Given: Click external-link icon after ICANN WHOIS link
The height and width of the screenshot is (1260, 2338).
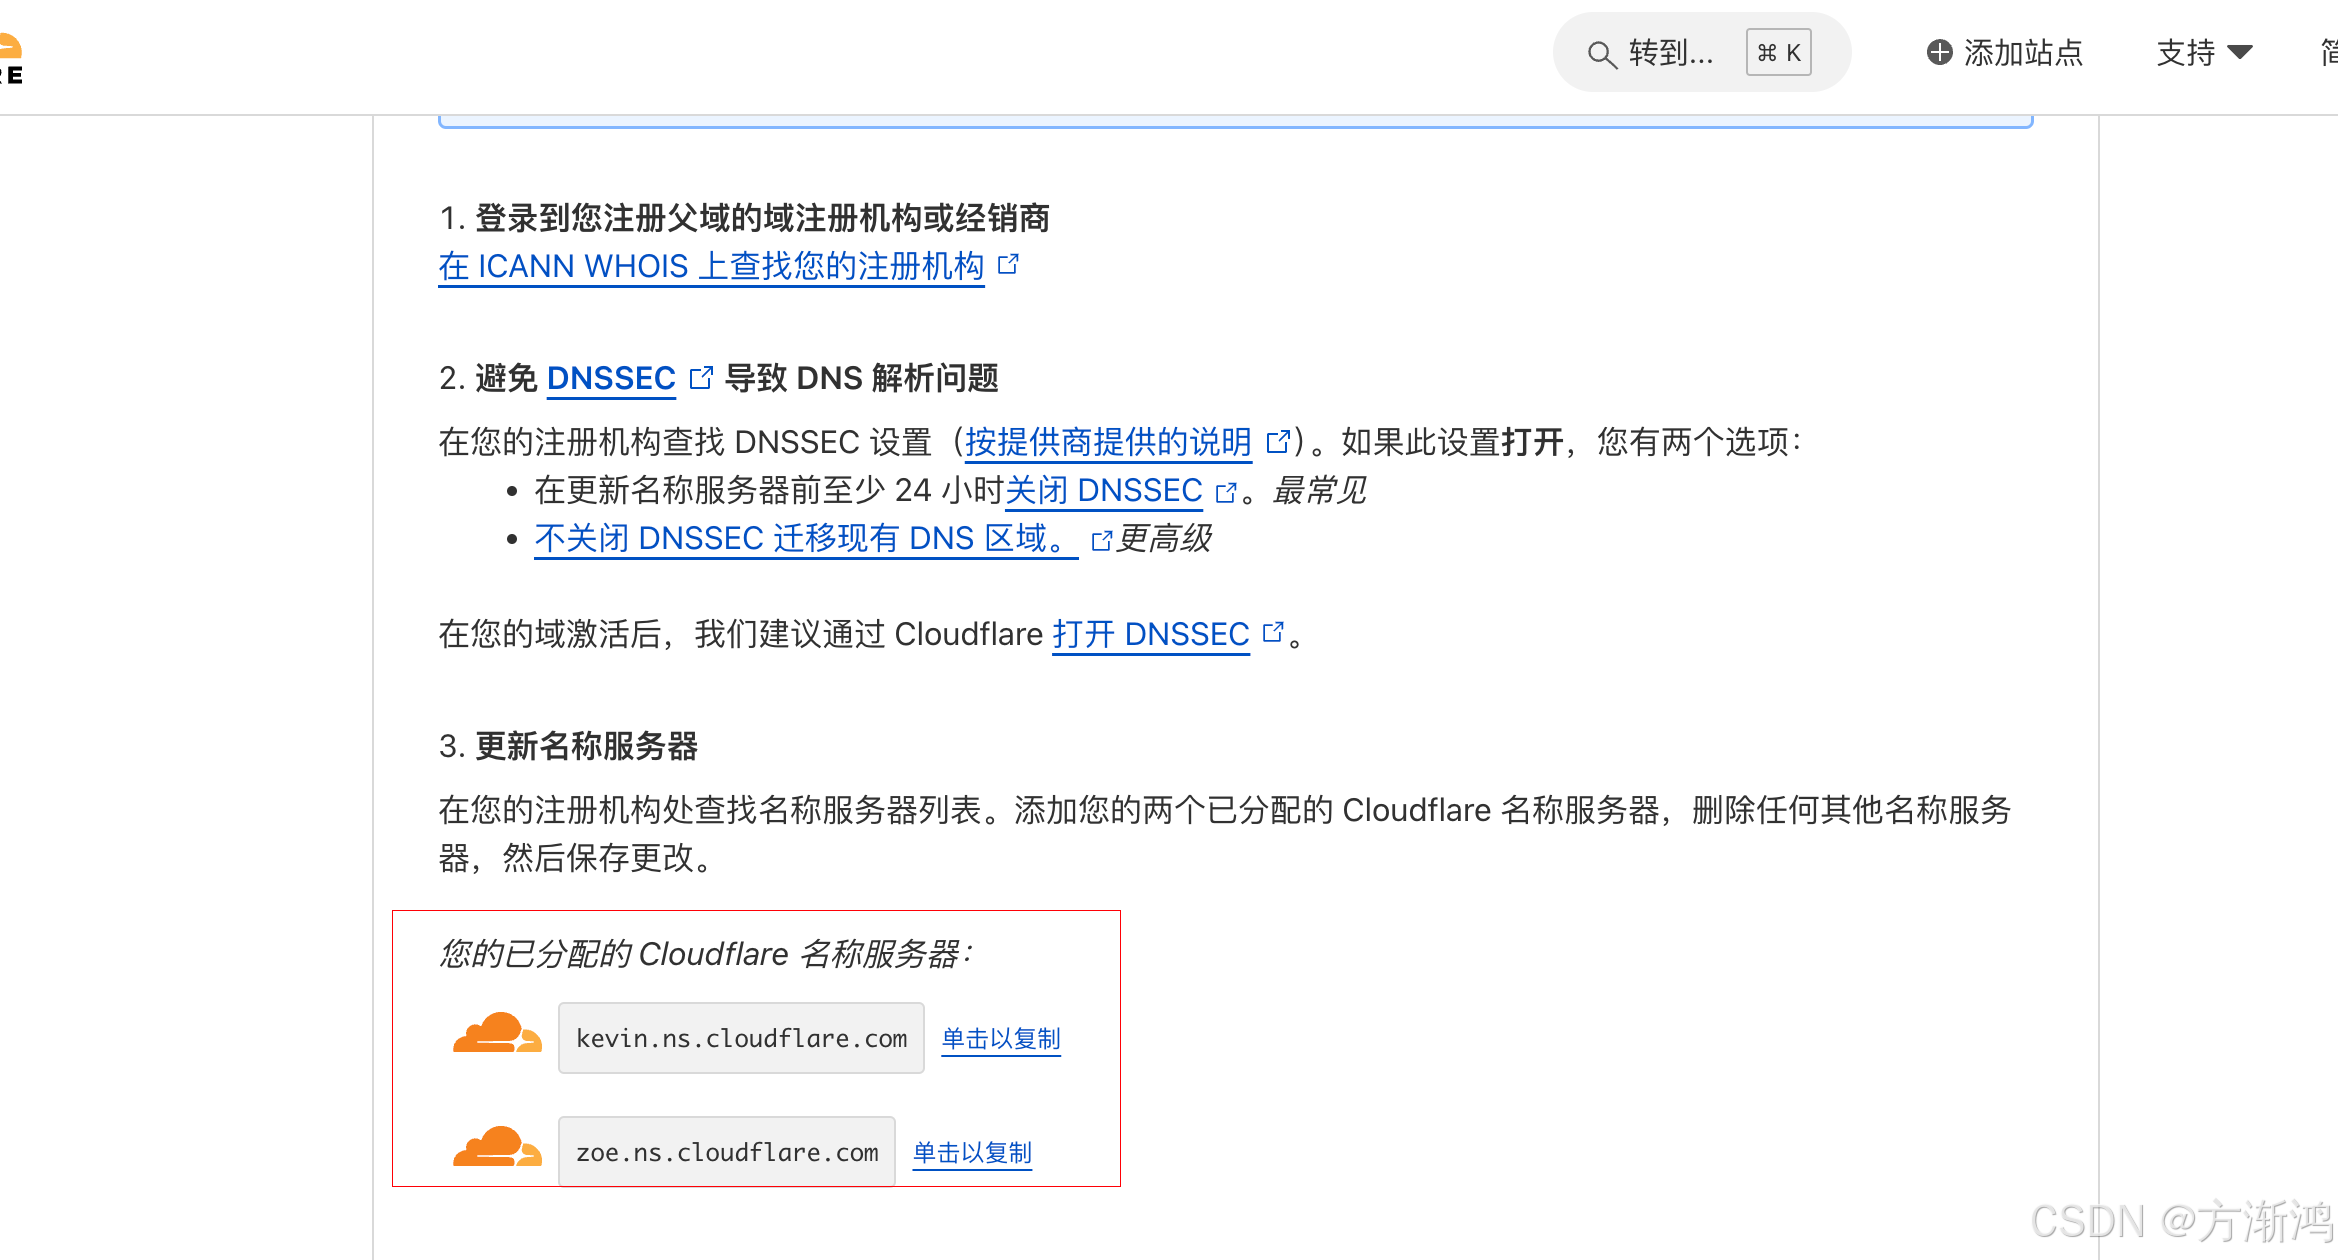Looking at the screenshot, I should tap(1008, 264).
